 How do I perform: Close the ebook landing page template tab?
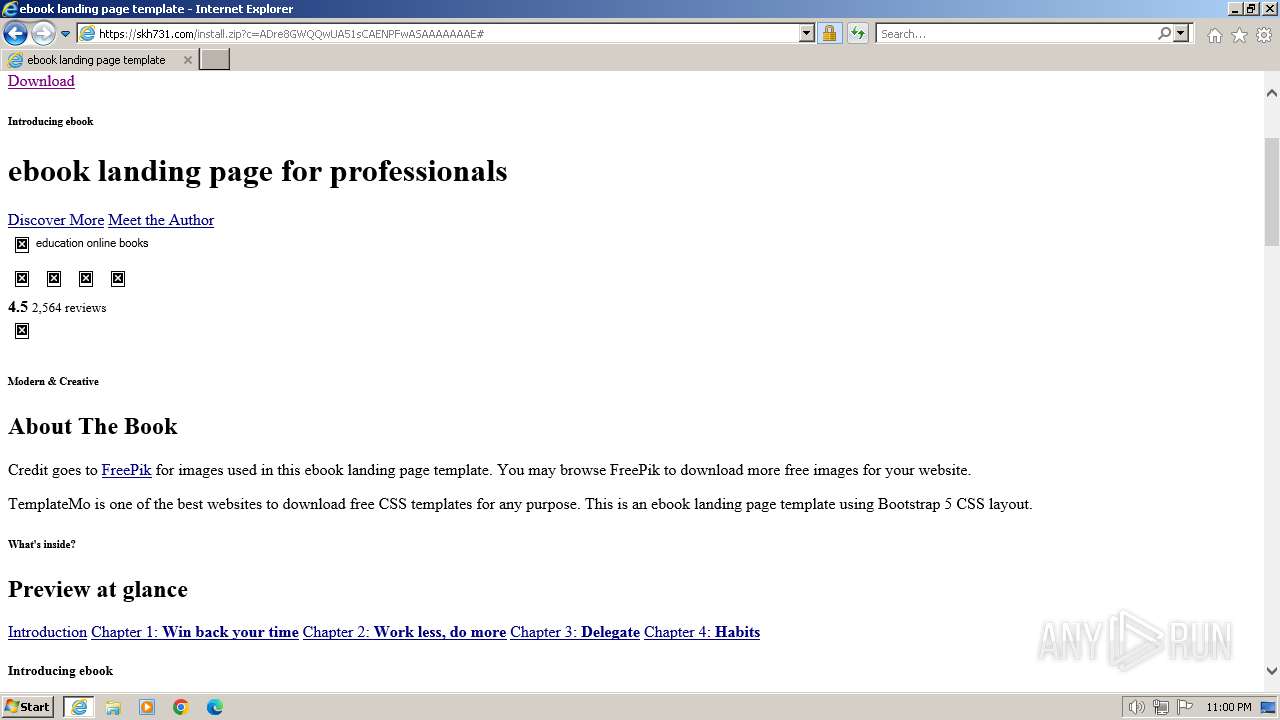(x=187, y=60)
